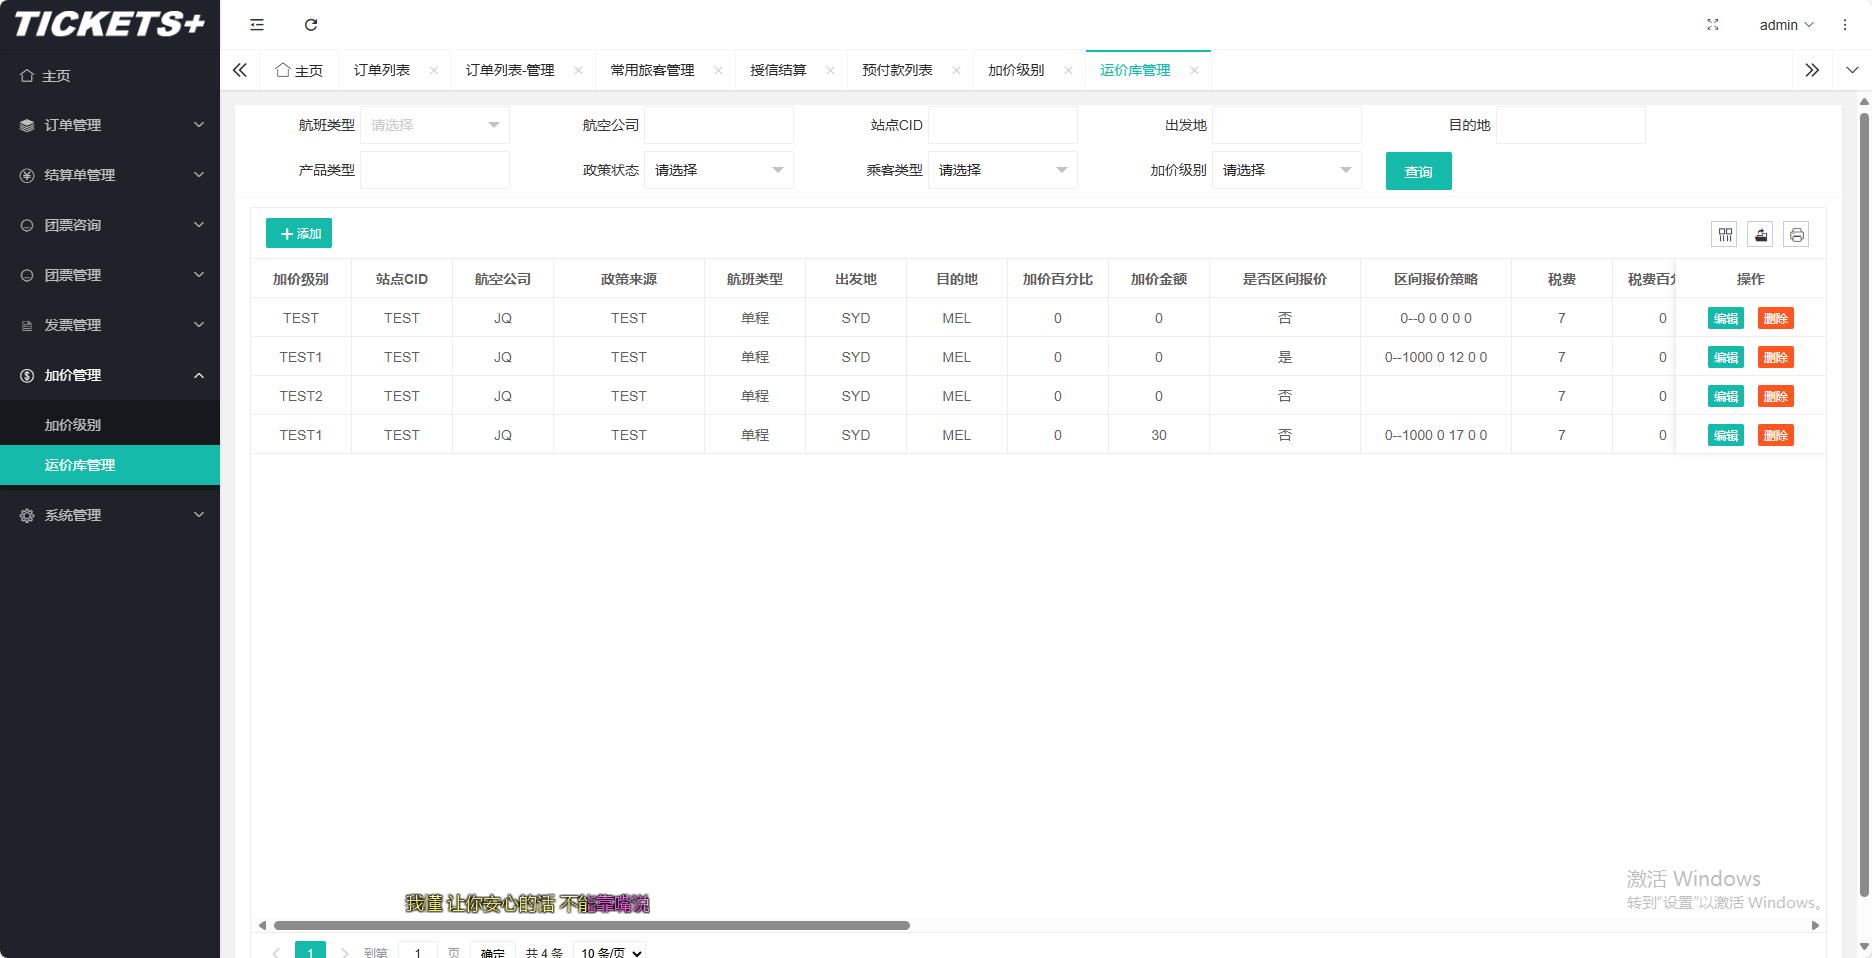Open the tab options down-arrow menu
The height and width of the screenshot is (958, 1872).
1852,70
